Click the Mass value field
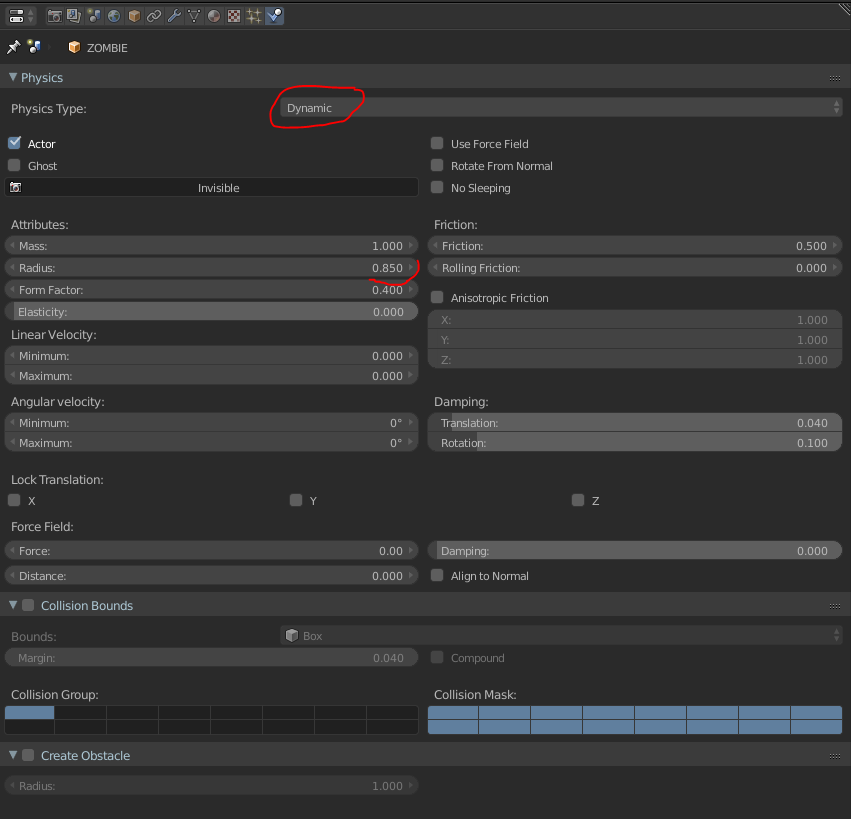 212,246
